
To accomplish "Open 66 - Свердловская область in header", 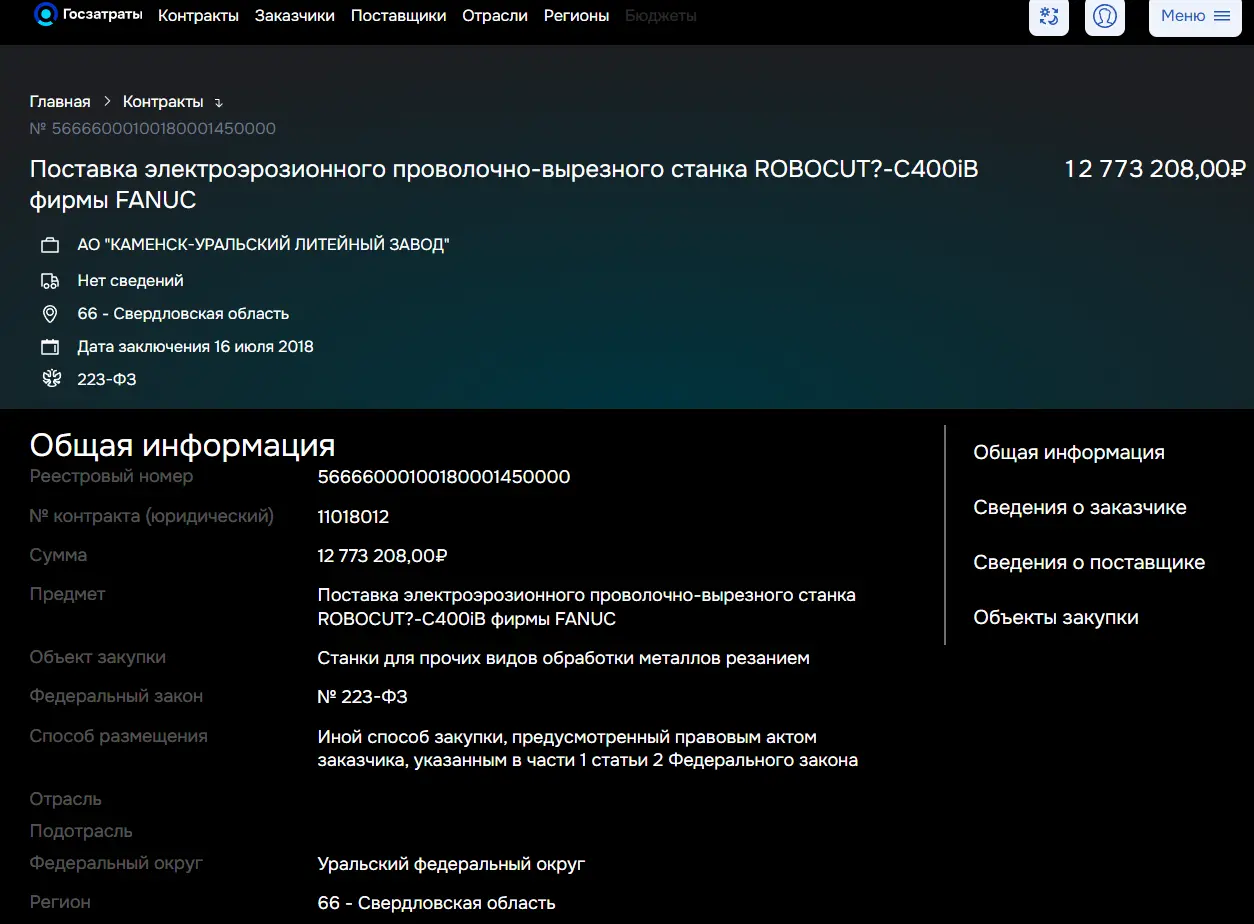I will click(x=183, y=314).
